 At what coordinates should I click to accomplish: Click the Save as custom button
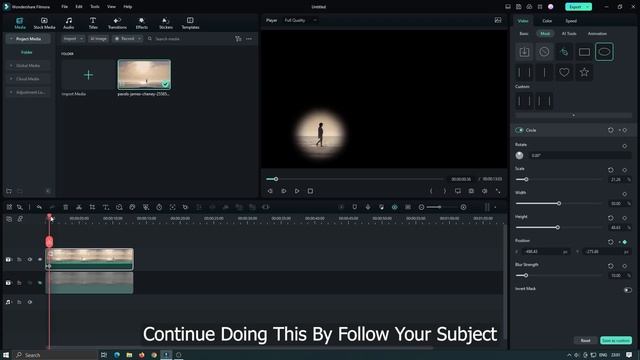click(x=616, y=340)
